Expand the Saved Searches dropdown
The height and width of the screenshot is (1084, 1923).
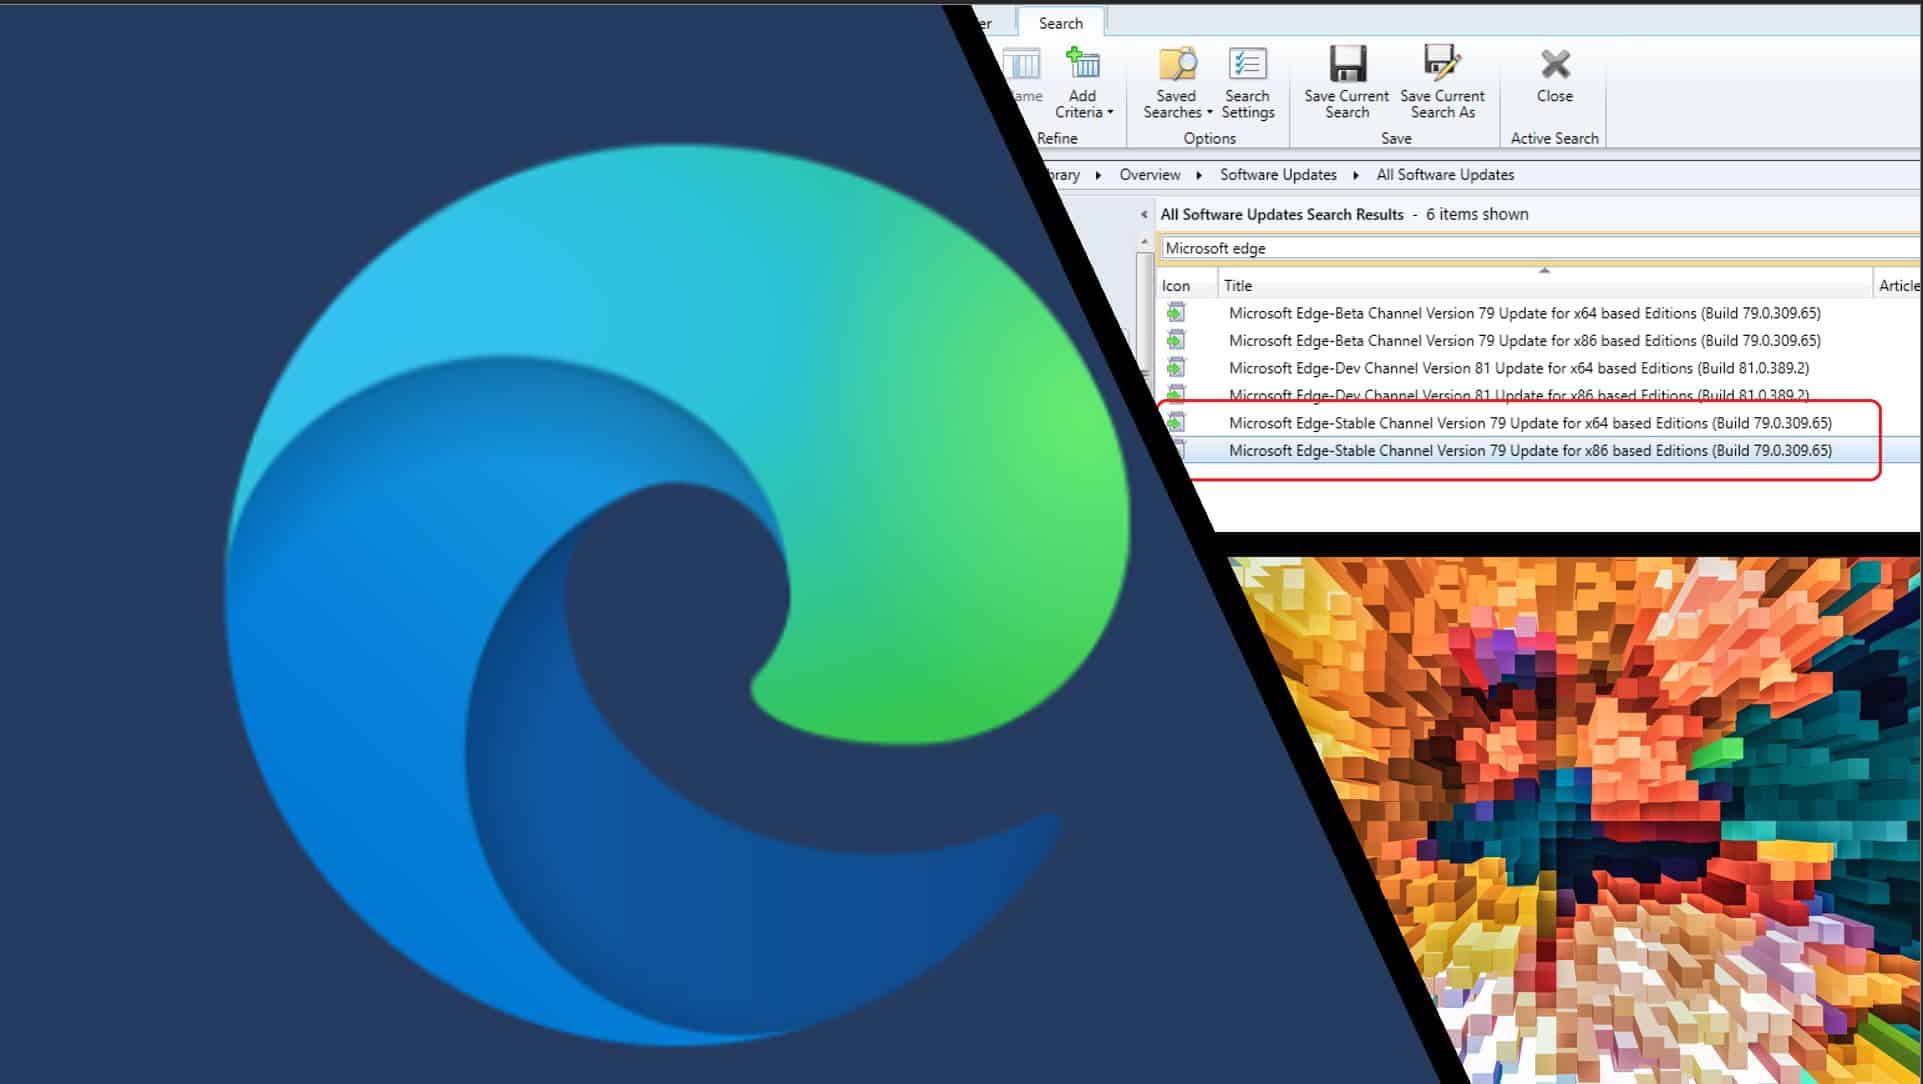coord(1210,112)
